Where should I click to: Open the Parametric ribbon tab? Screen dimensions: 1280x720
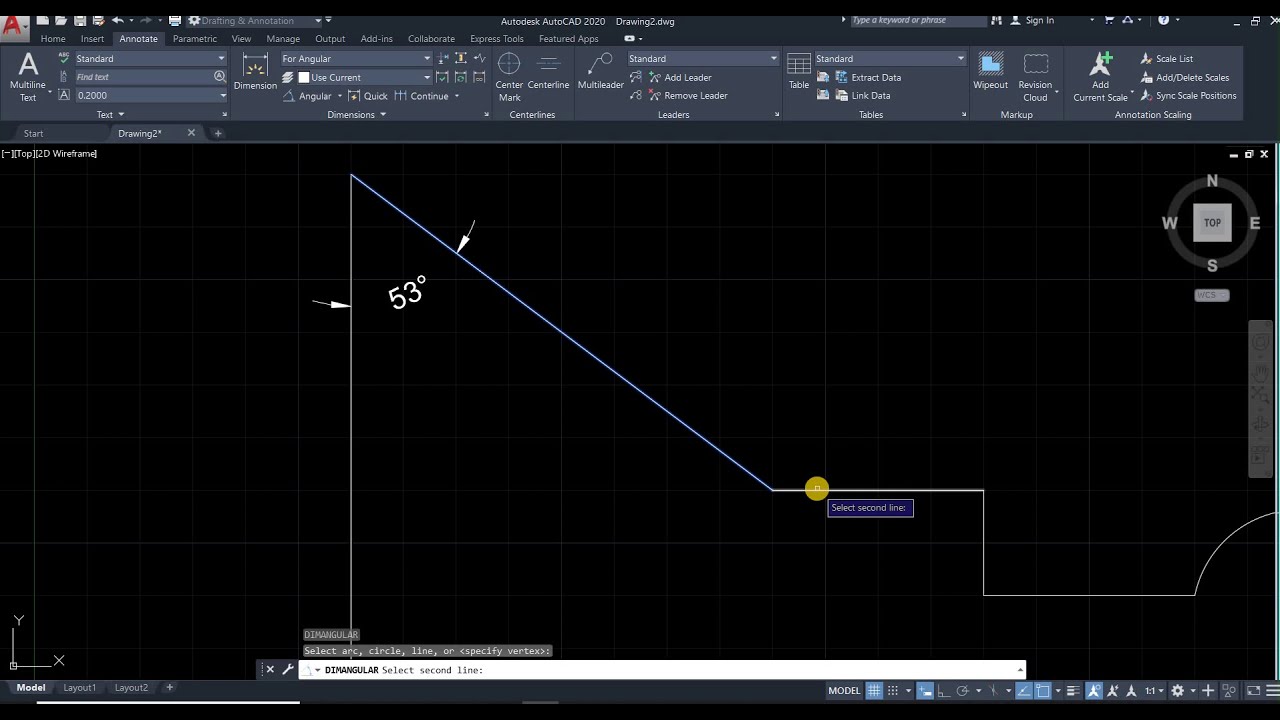[194, 39]
